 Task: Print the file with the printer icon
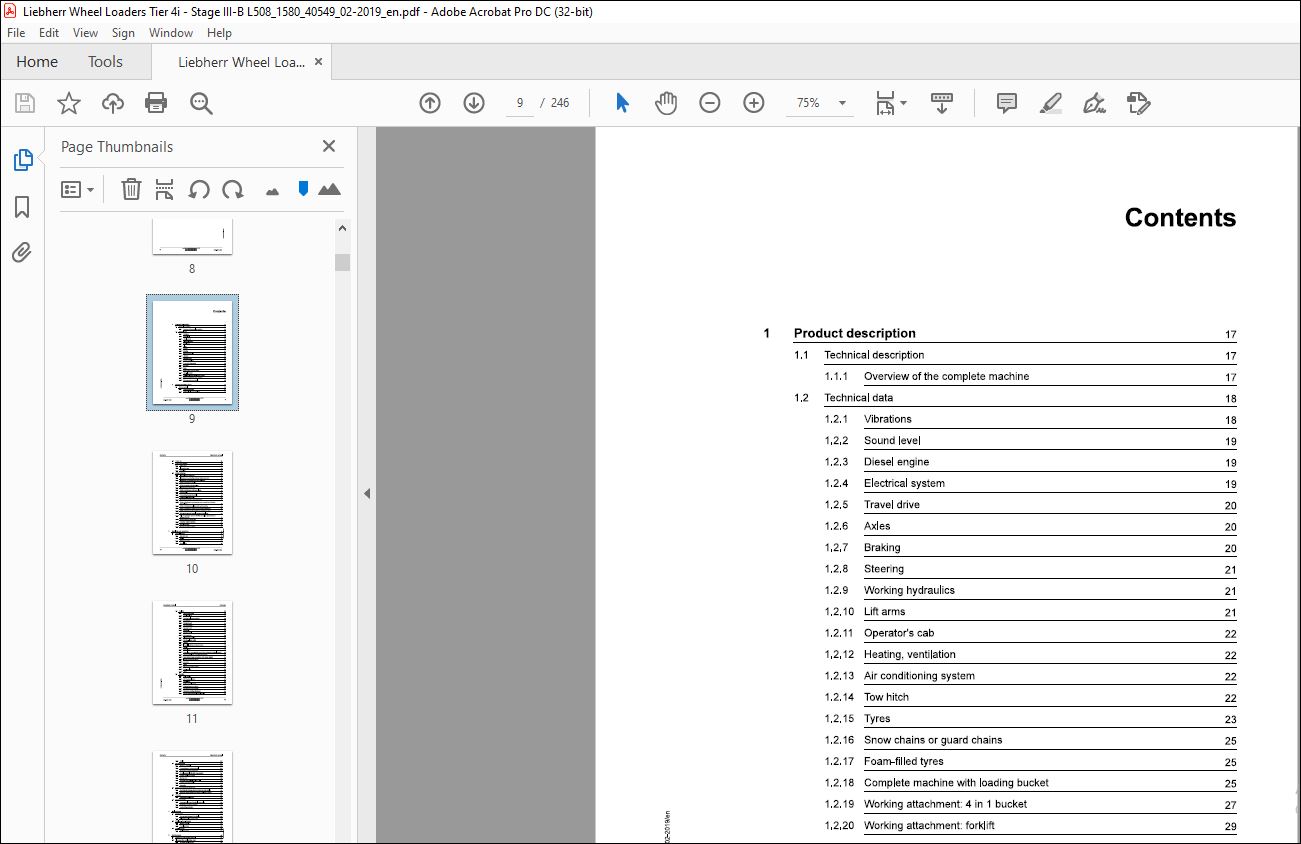pyautogui.click(x=156, y=103)
